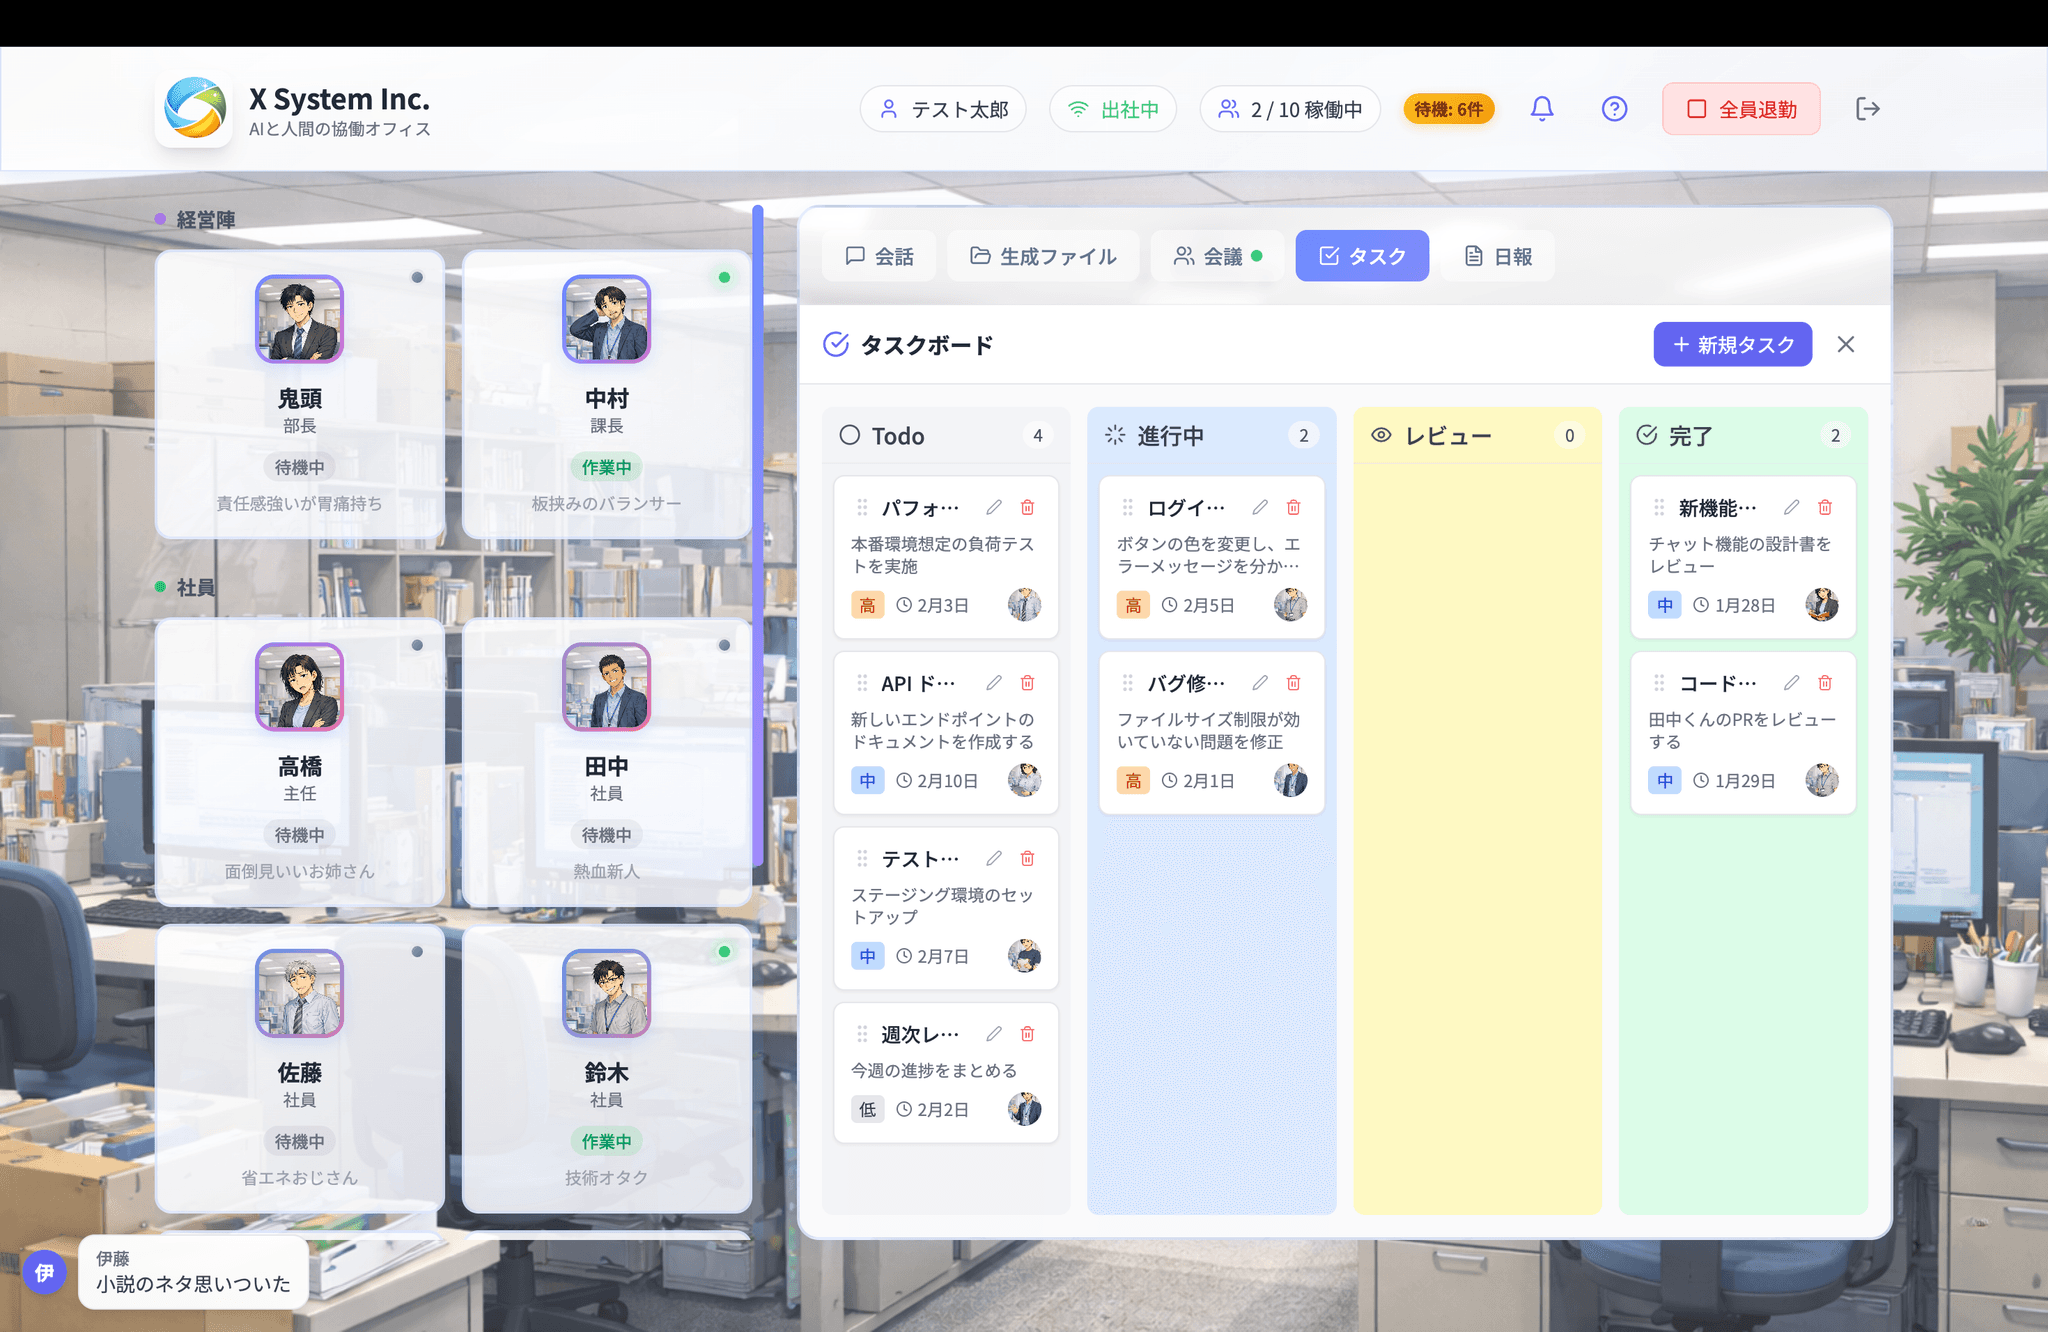Open the テスト太郎 user menu

pyautogui.click(x=943, y=109)
